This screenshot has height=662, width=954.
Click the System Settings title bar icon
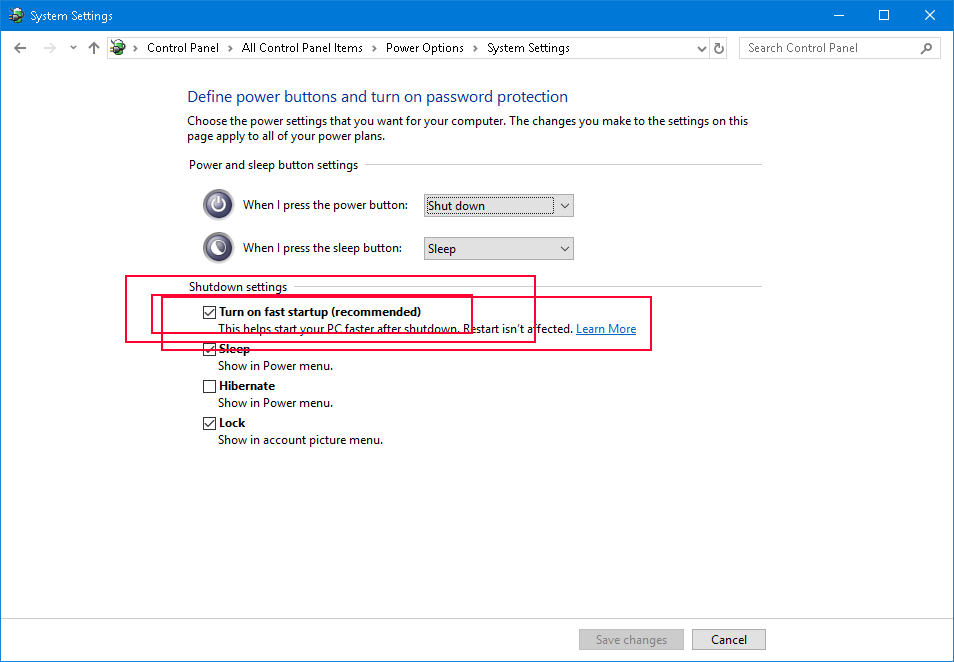click(x=16, y=15)
